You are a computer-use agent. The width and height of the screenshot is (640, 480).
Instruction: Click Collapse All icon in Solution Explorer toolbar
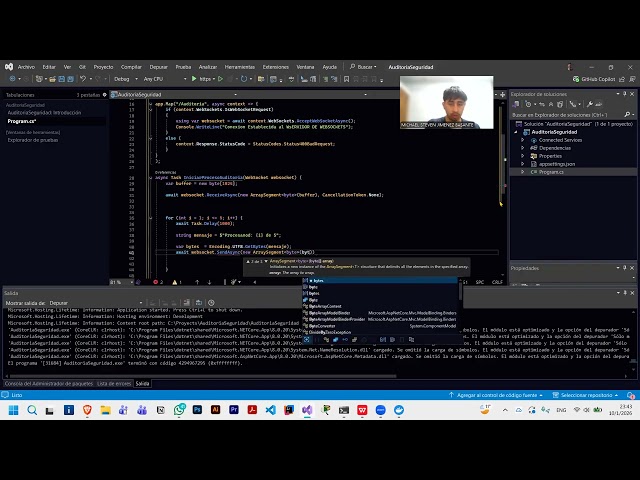pyautogui.click(x=551, y=104)
